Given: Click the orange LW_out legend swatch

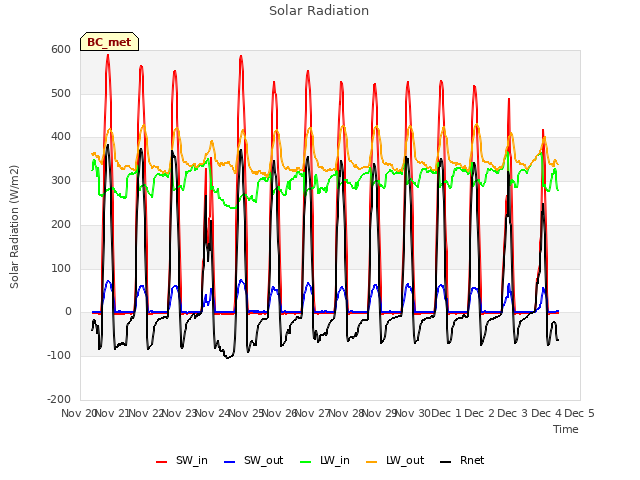Looking at the screenshot, I should point(372,462).
